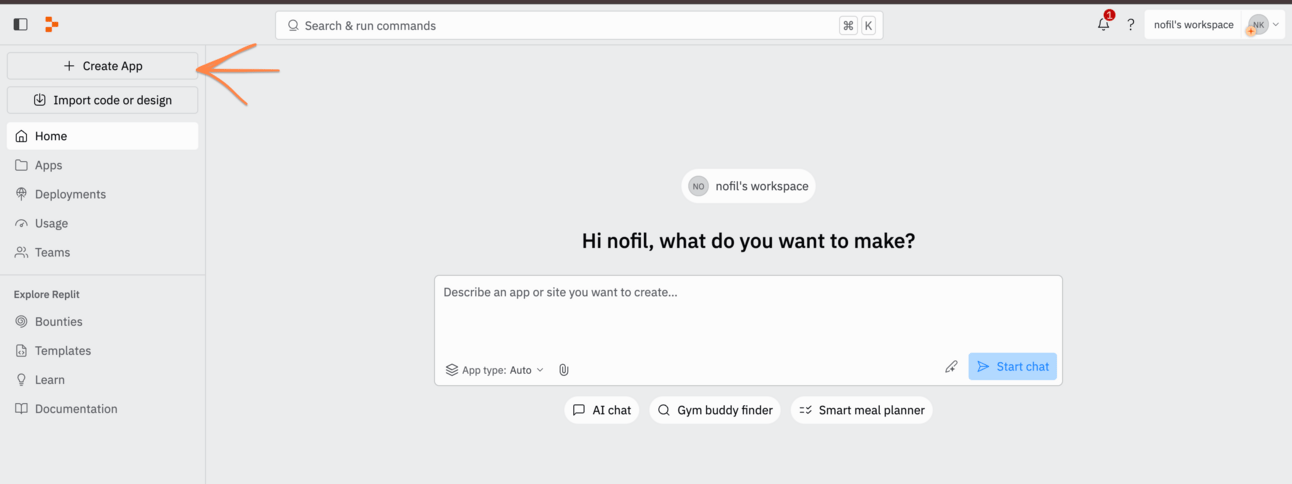Open Apps in the sidebar

pyautogui.click(x=102, y=165)
